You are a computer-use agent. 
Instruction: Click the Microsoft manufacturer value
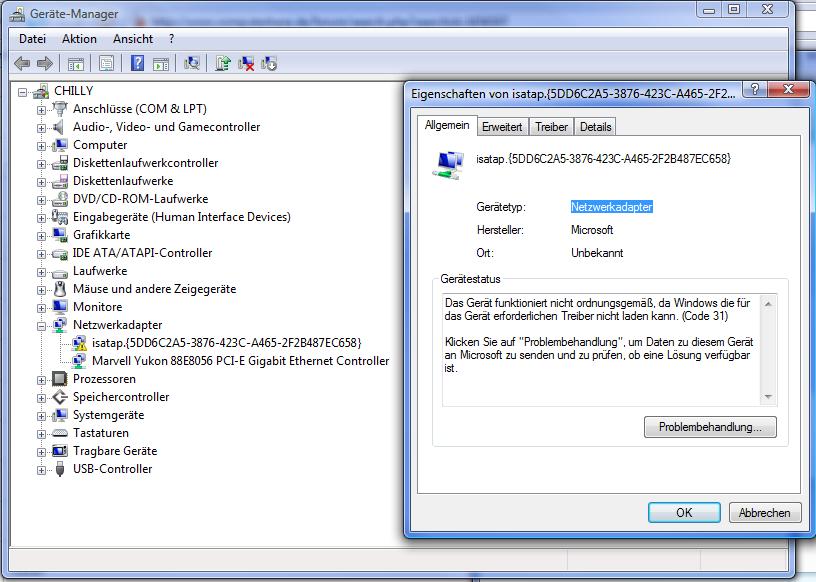click(x=592, y=230)
